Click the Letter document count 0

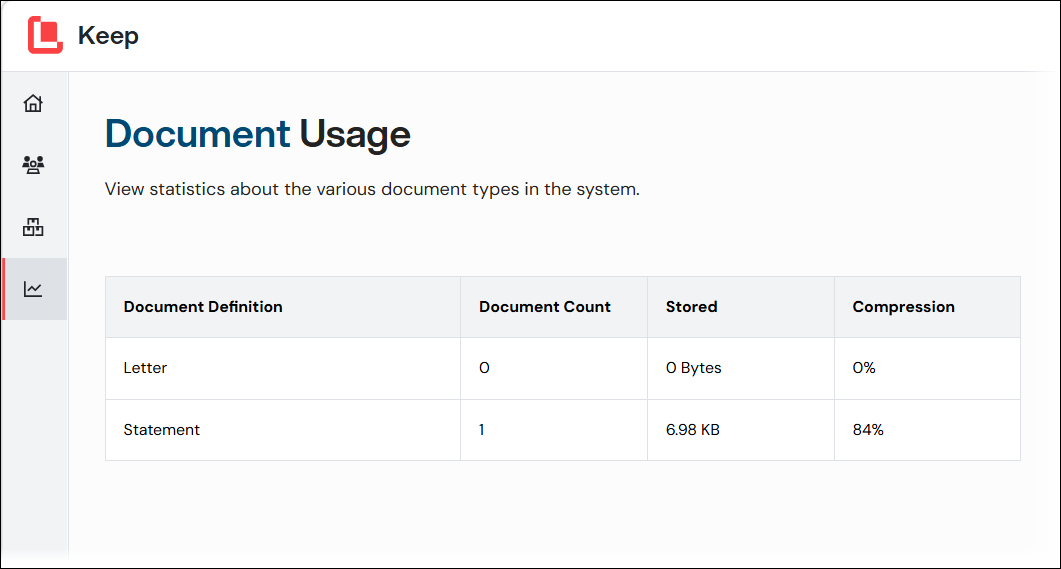coord(484,368)
